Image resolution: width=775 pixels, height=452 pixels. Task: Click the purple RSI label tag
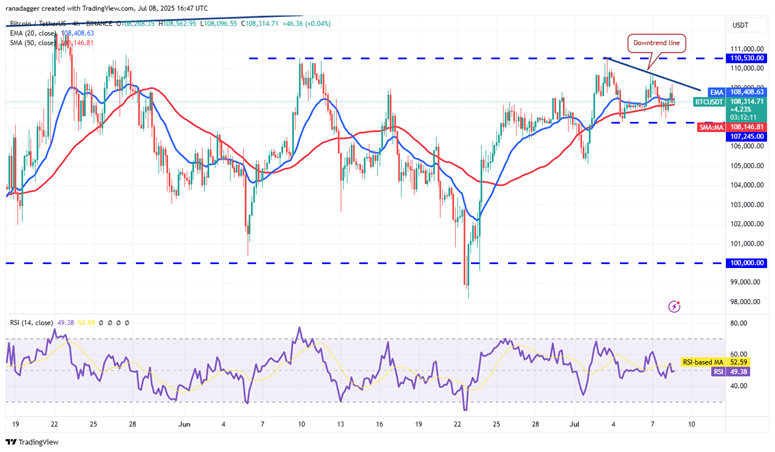(714, 371)
